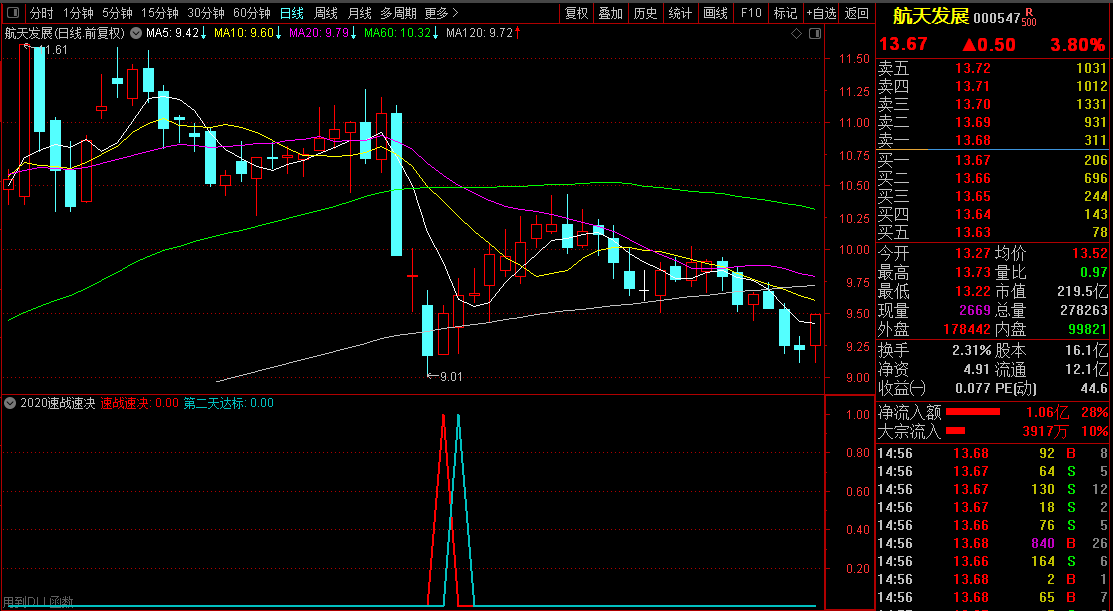This screenshot has width=1113, height=611.
Task: Select the 1分钟 timeframe
Action: coord(78,13)
